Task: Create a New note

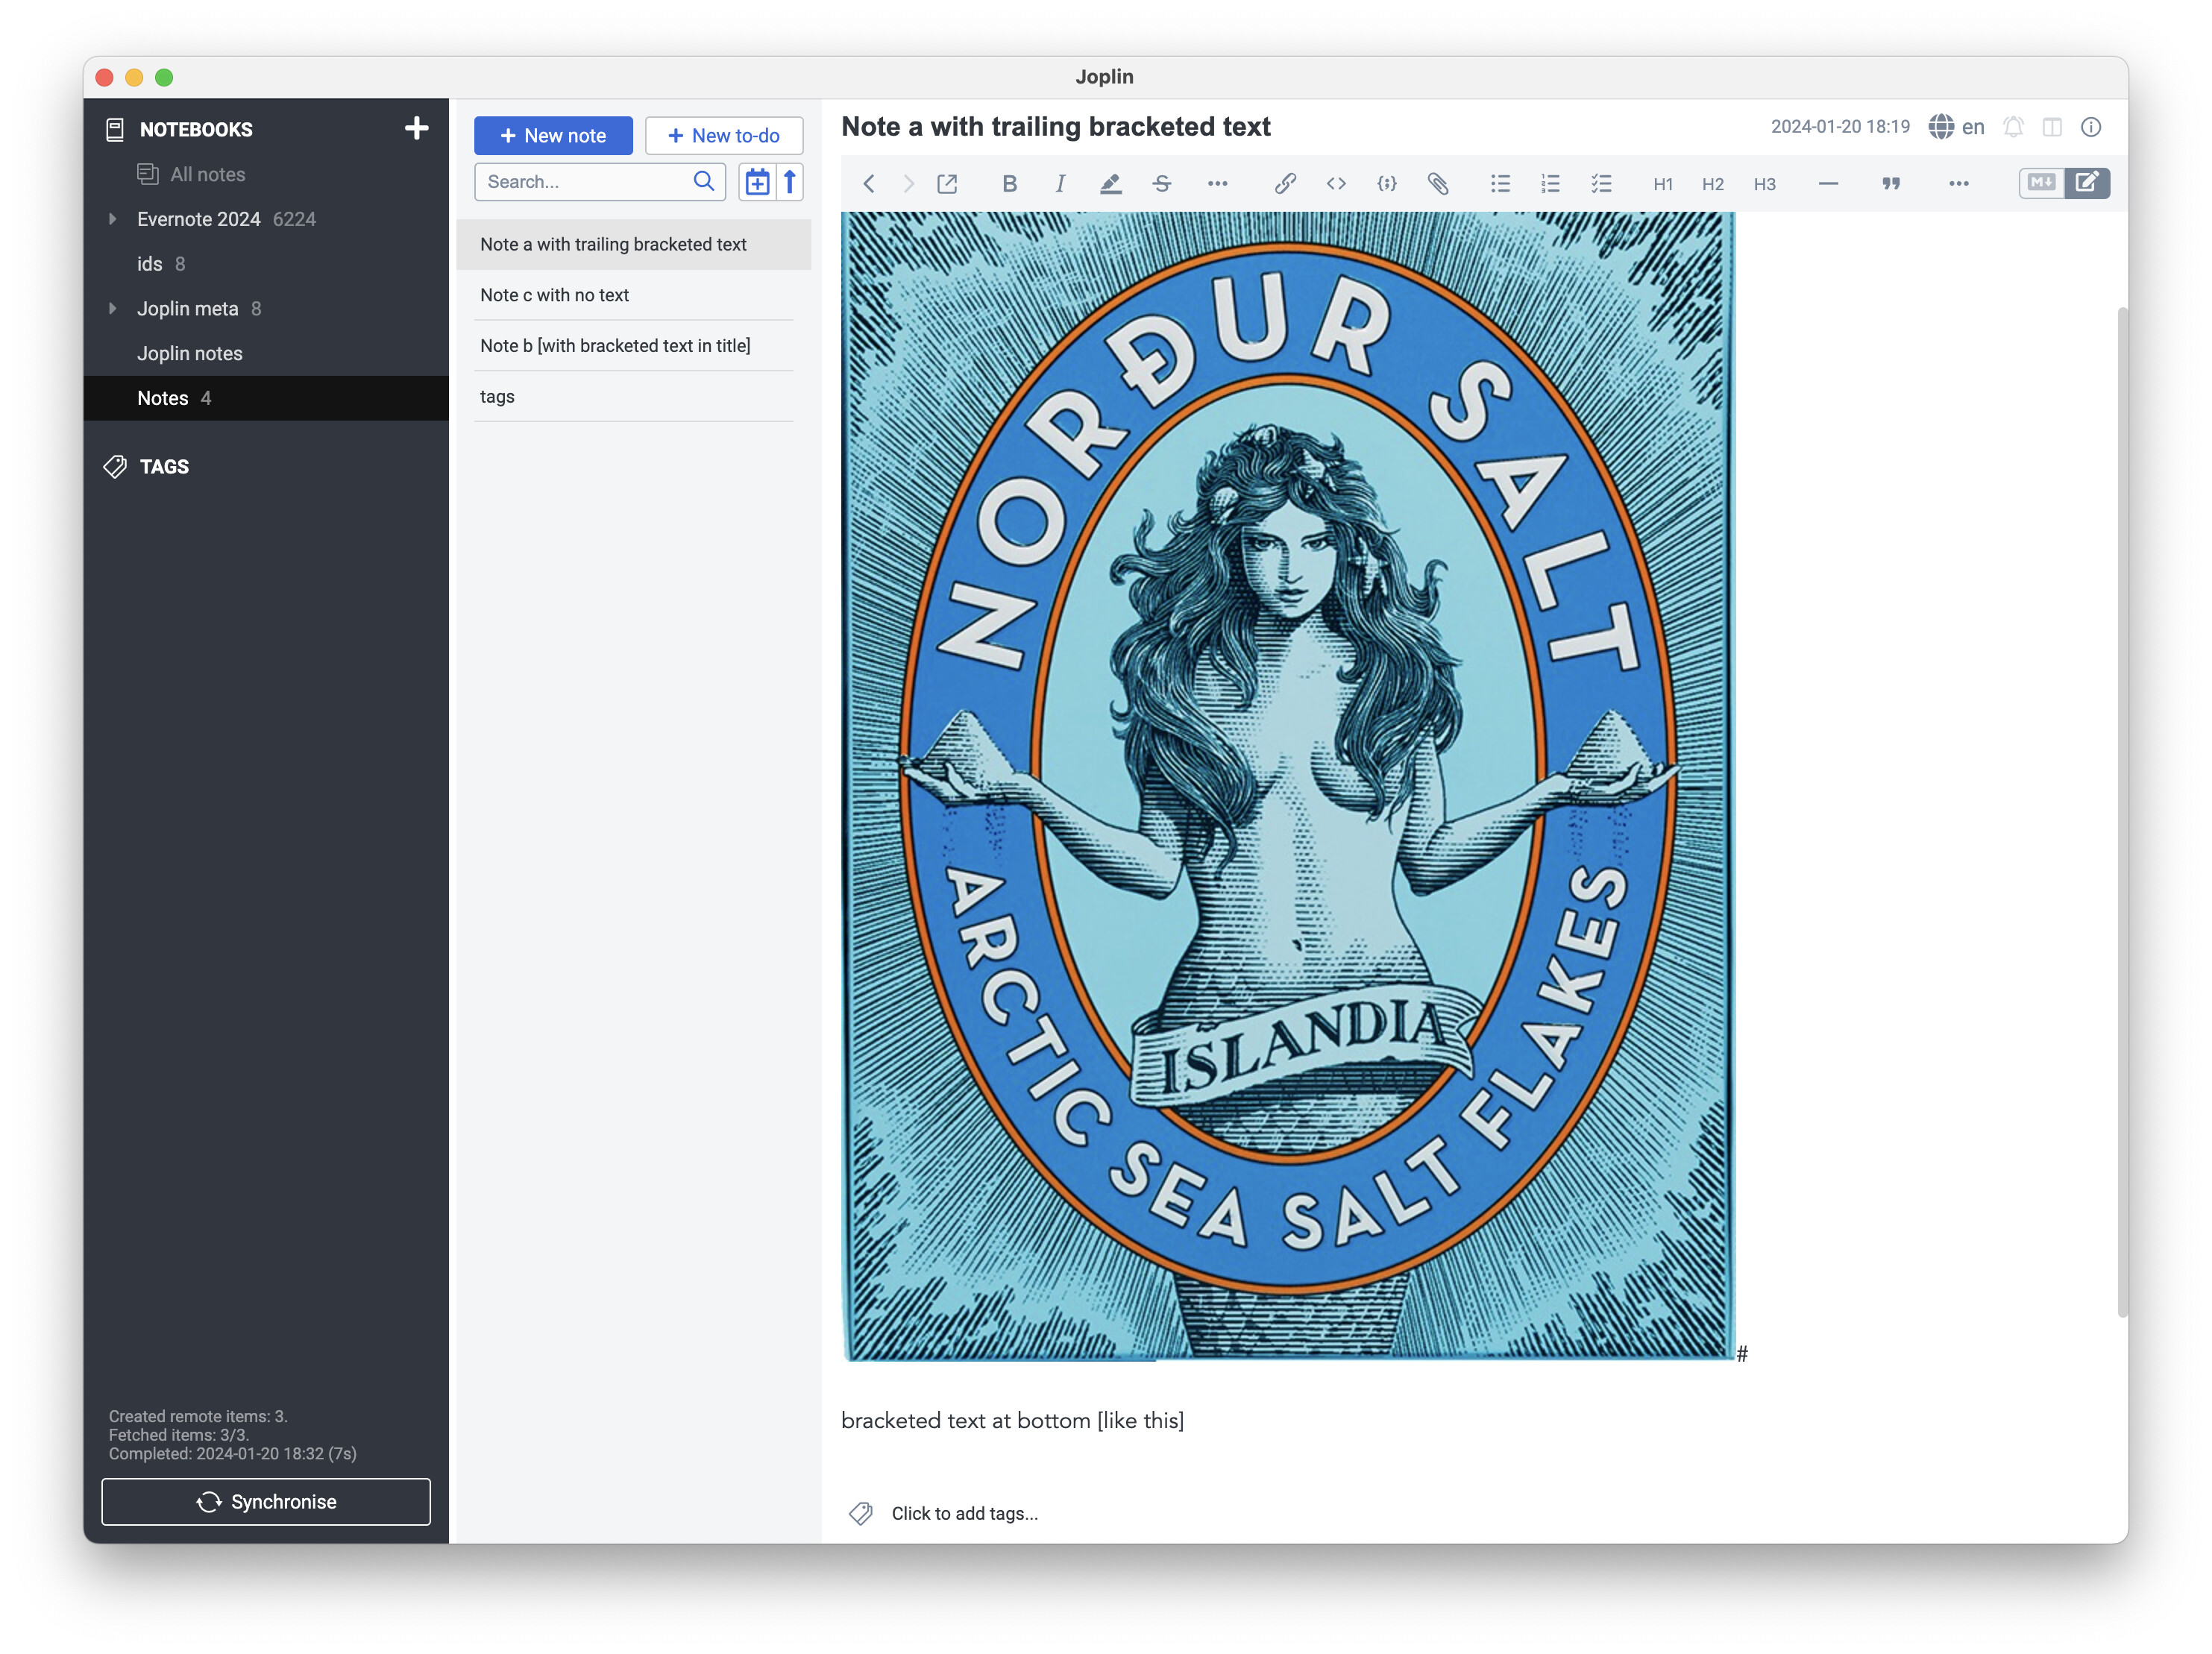Action: (553, 136)
